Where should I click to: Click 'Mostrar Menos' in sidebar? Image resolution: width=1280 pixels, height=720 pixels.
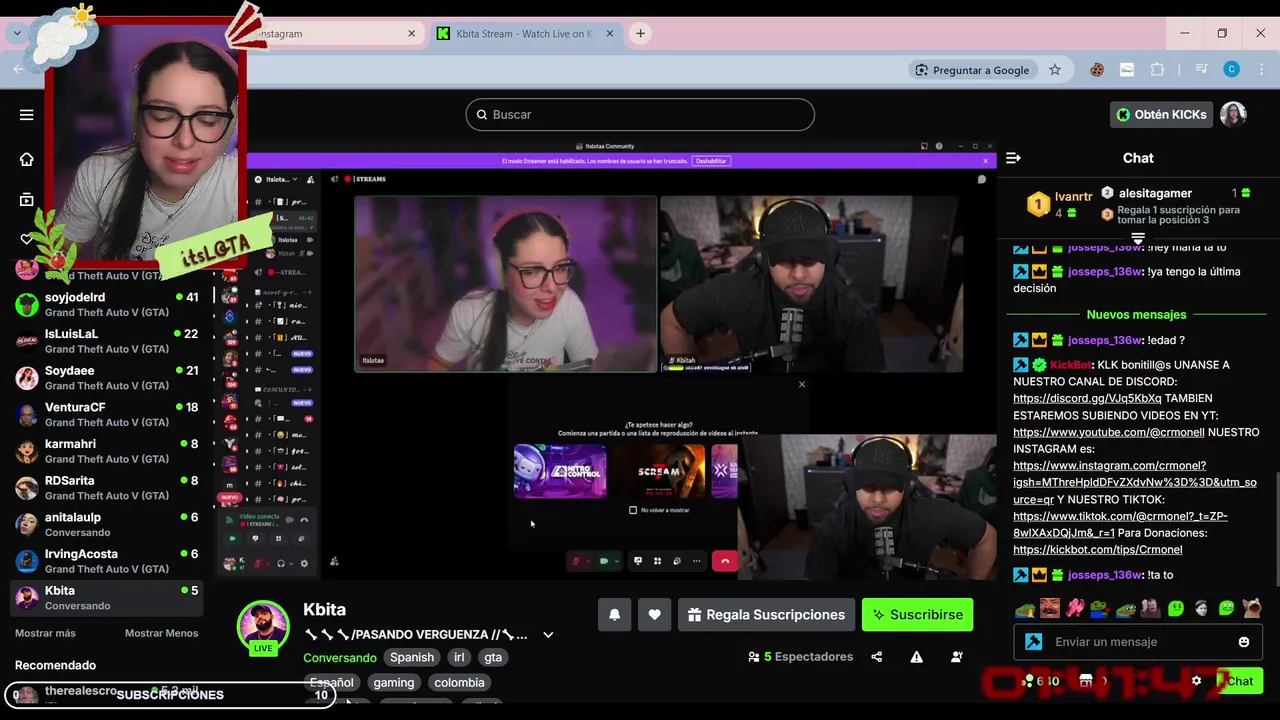point(161,633)
